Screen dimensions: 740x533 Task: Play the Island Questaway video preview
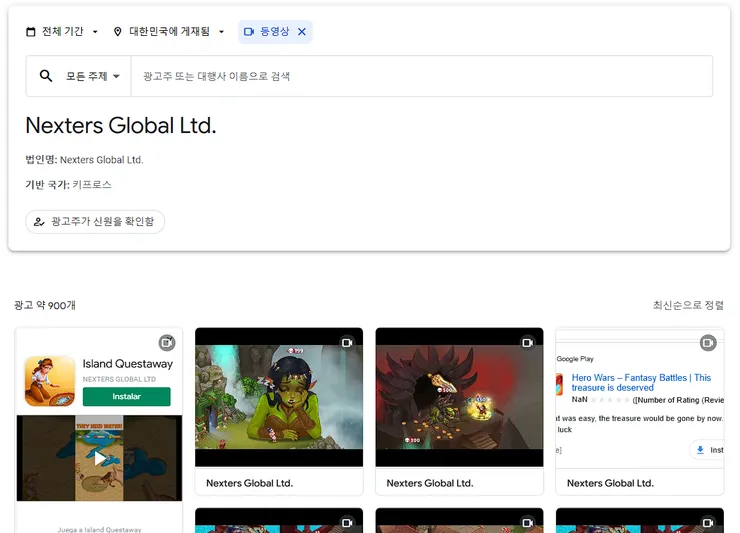[99, 458]
